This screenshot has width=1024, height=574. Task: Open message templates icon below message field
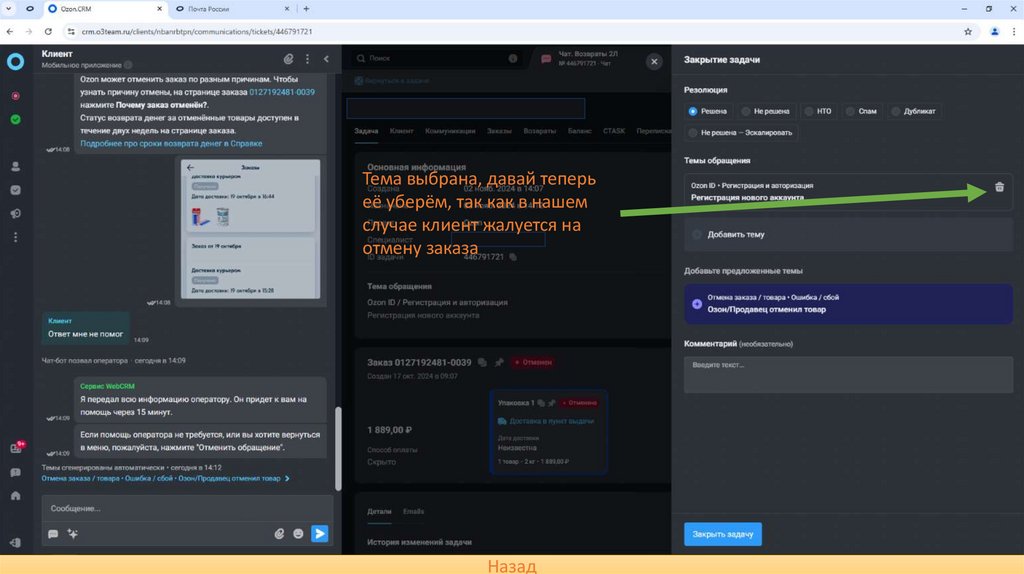[53, 534]
